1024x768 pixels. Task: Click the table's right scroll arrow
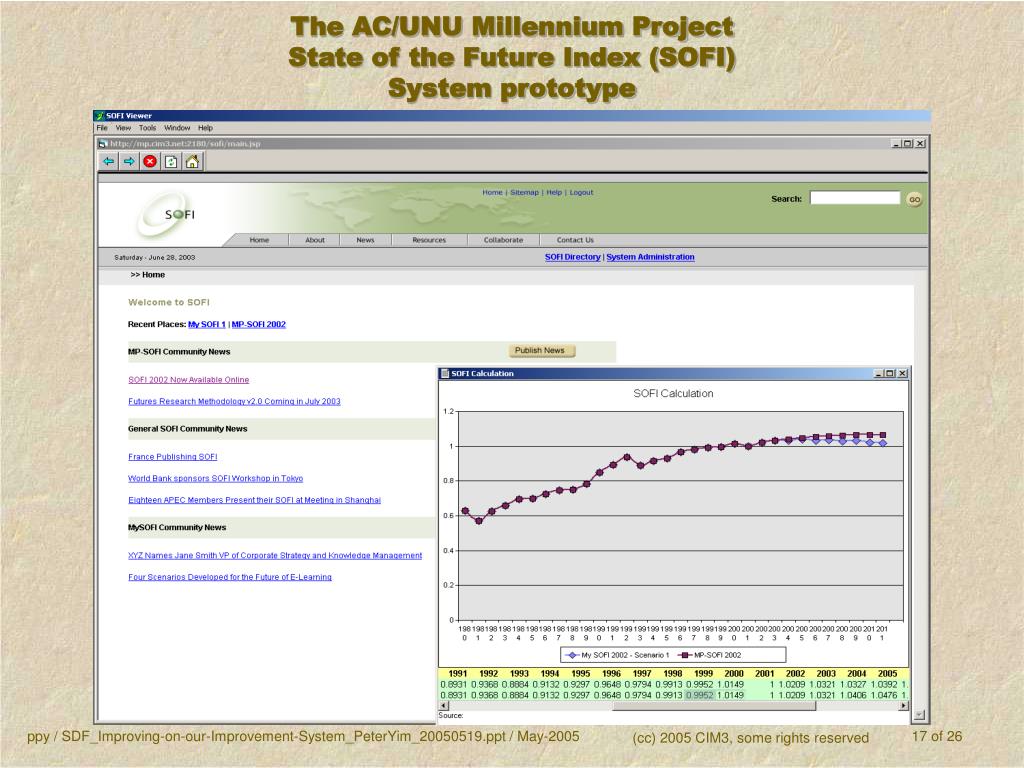tap(904, 706)
